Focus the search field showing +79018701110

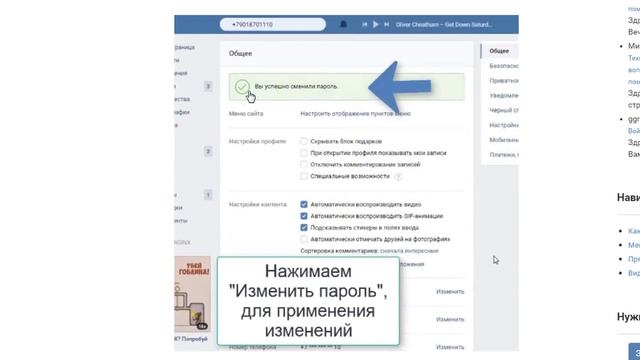coord(273,24)
